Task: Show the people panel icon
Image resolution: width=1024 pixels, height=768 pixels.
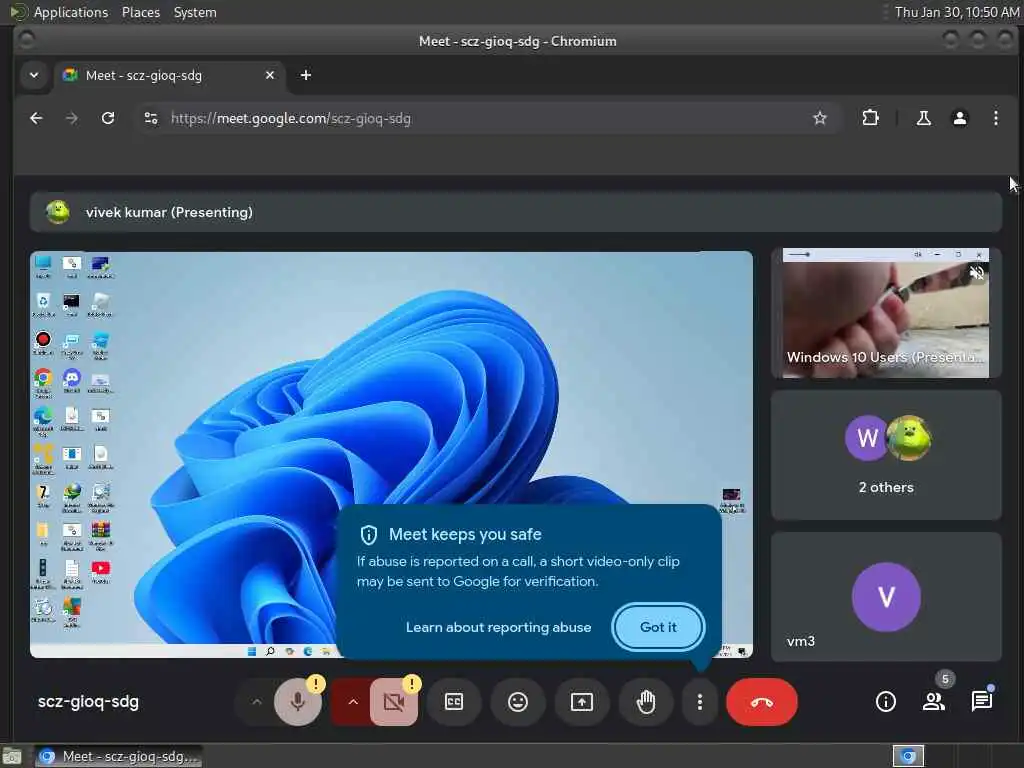Action: pyautogui.click(x=934, y=702)
